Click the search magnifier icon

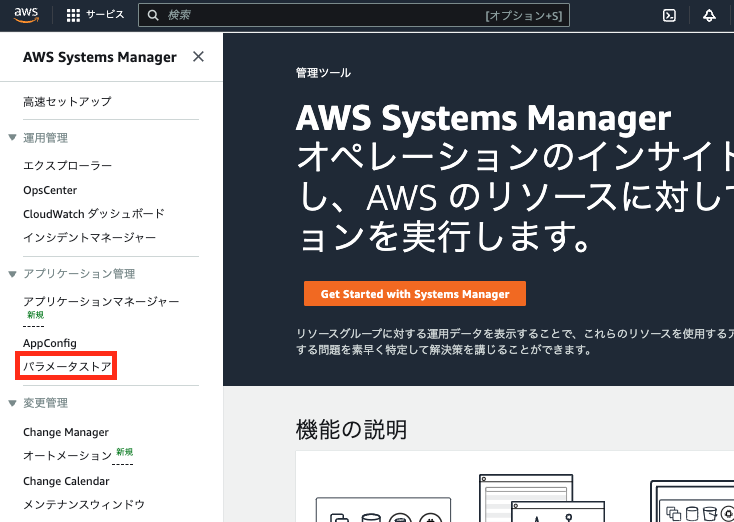tap(153, 15)
